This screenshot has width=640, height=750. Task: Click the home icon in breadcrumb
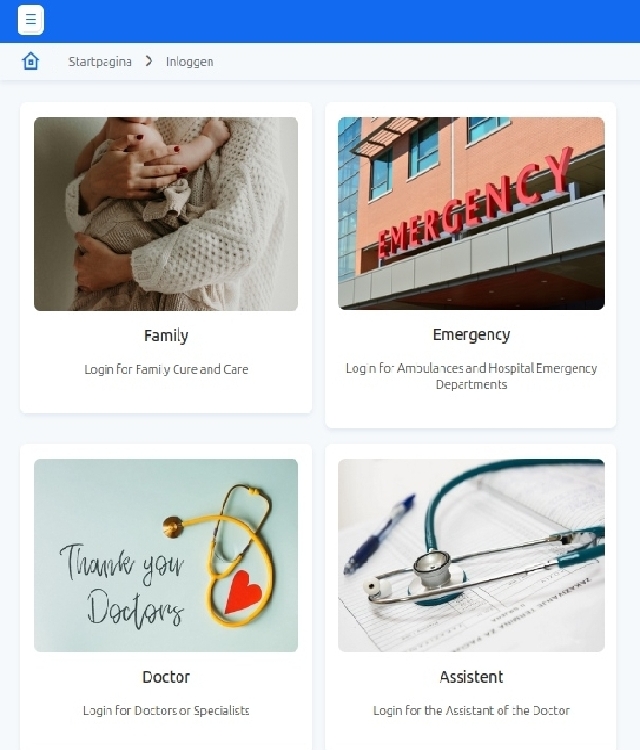pos(31,61)
